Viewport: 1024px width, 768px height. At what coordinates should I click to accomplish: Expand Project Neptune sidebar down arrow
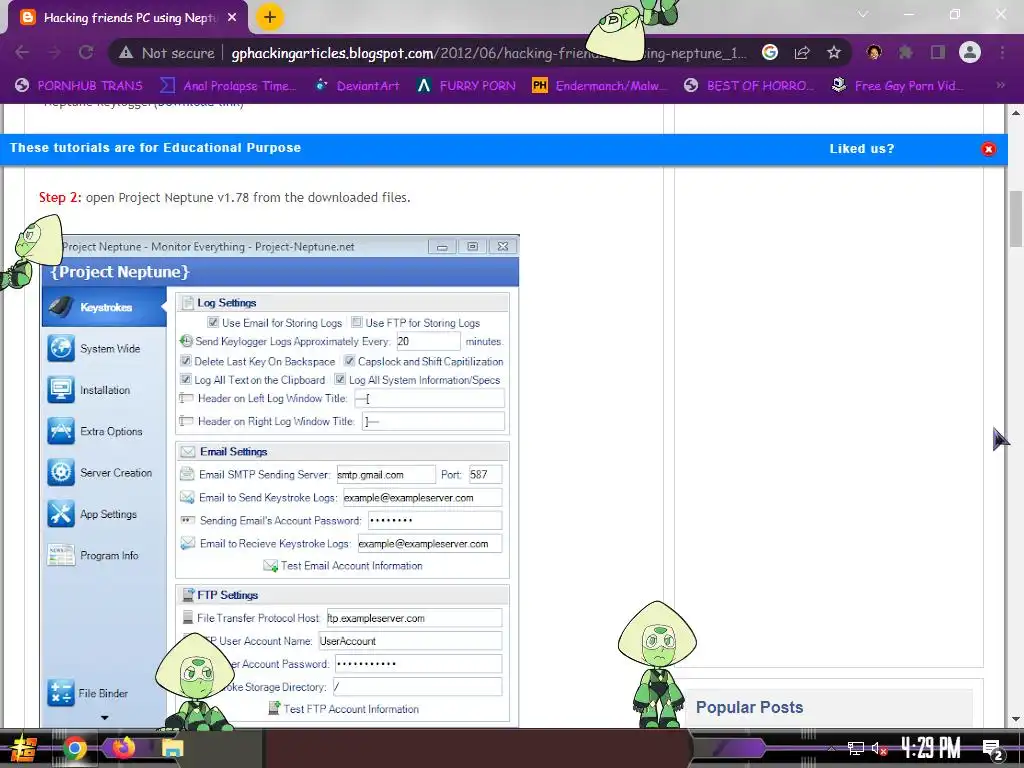pos(104,718)
